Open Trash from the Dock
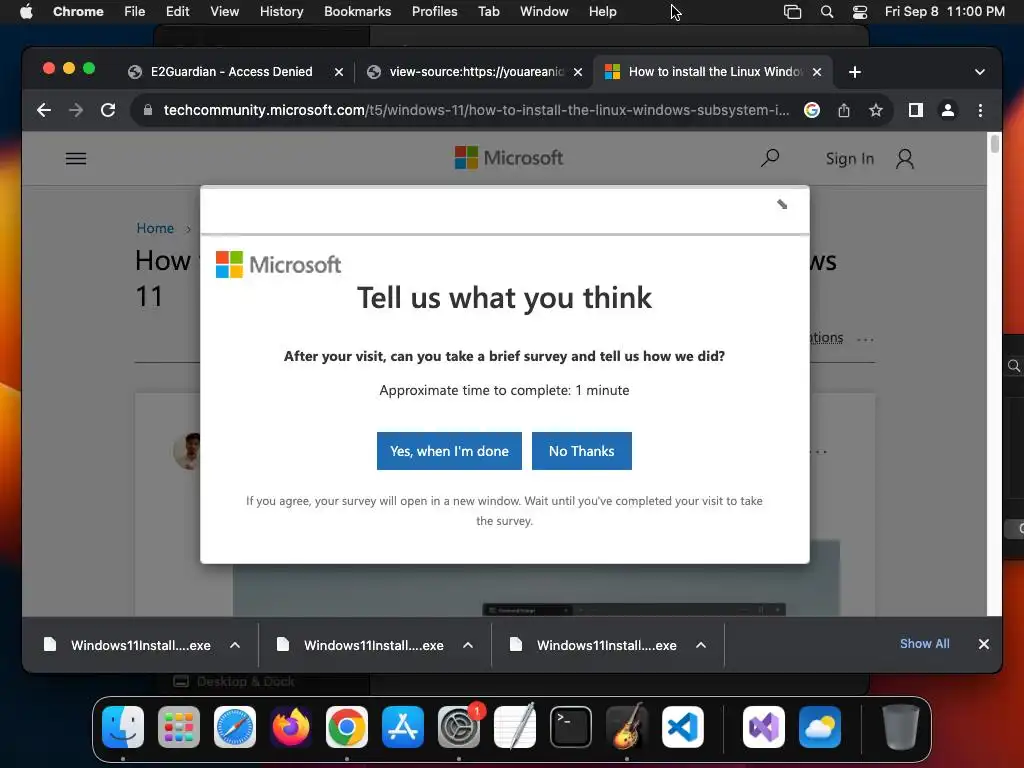 (x=901, y=727)
